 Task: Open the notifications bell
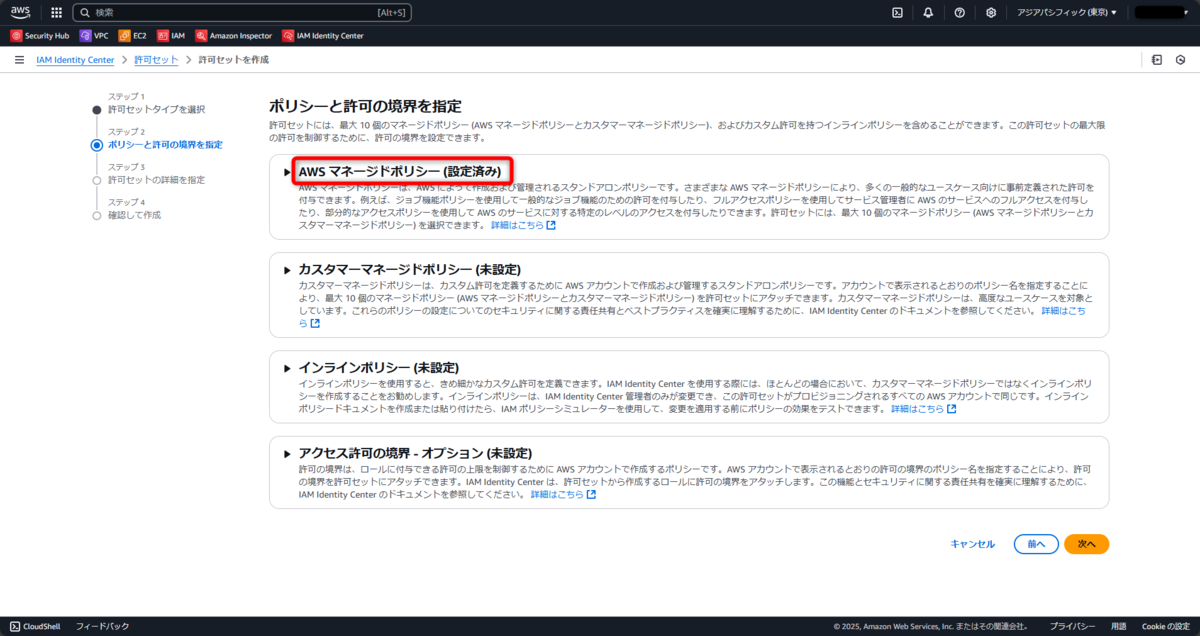928,13
